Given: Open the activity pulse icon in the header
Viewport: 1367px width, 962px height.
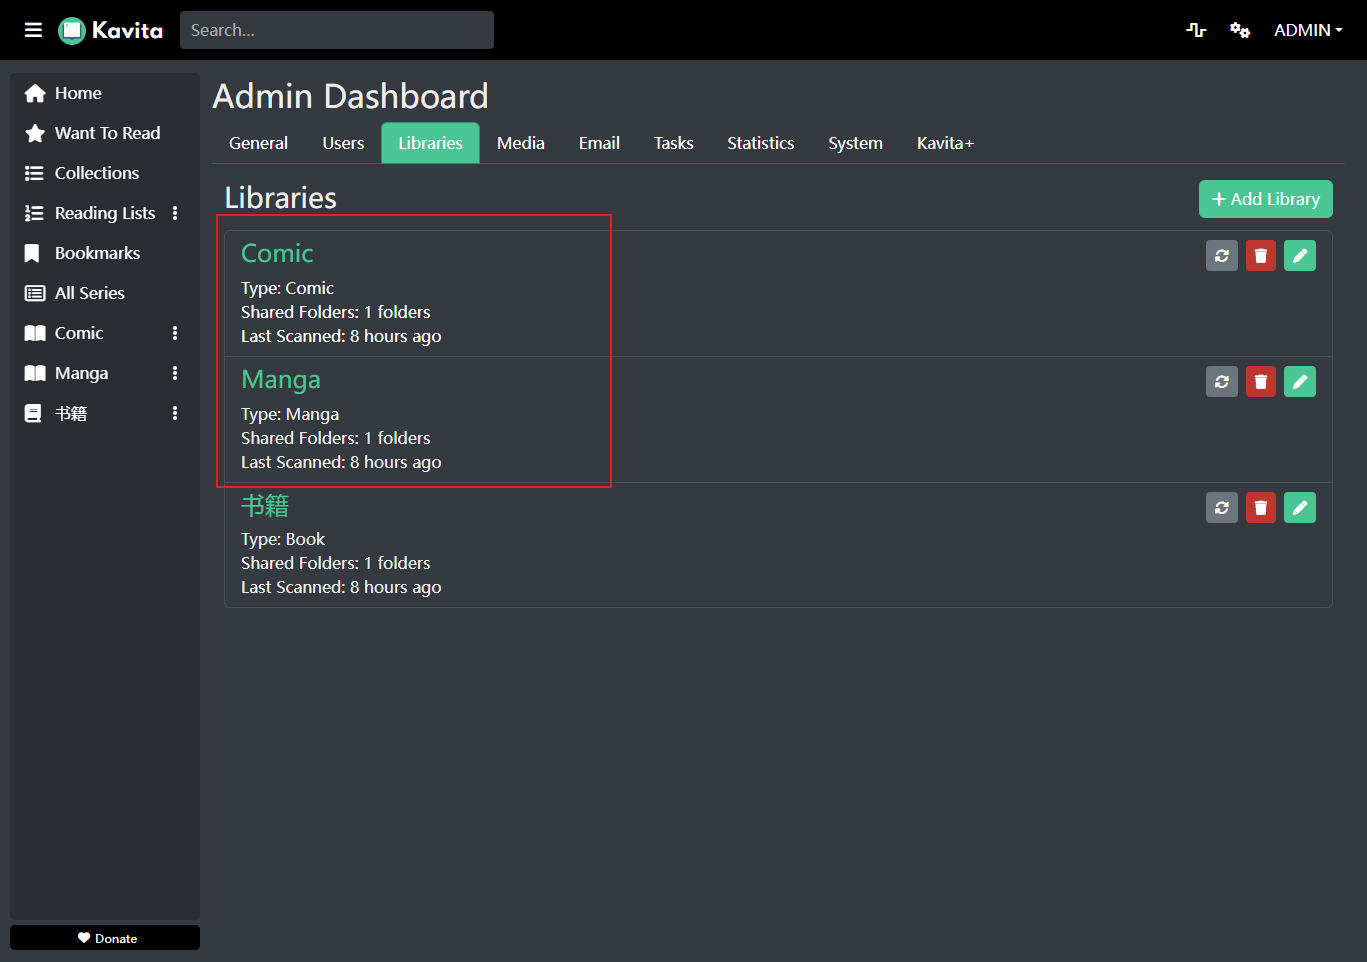Looking at the screenshot, I should (1196, 30).
